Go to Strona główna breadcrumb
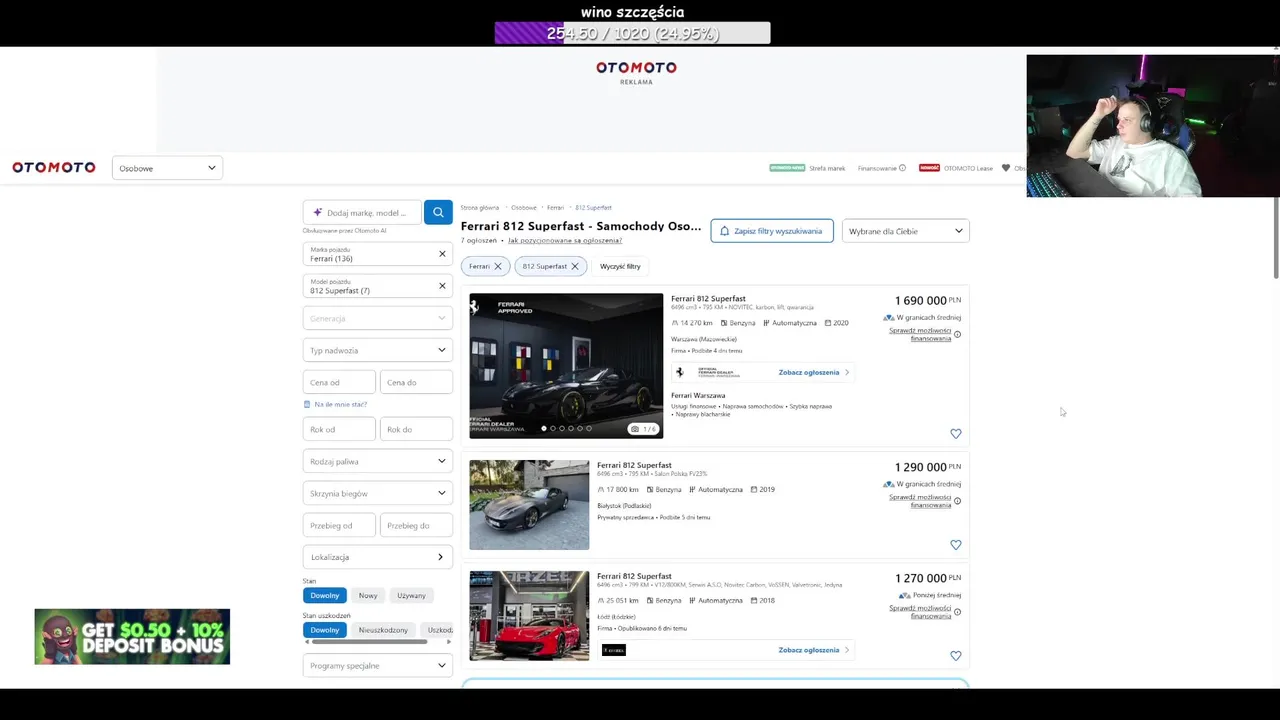This screenshot has width=1280, height=720. 480,208
